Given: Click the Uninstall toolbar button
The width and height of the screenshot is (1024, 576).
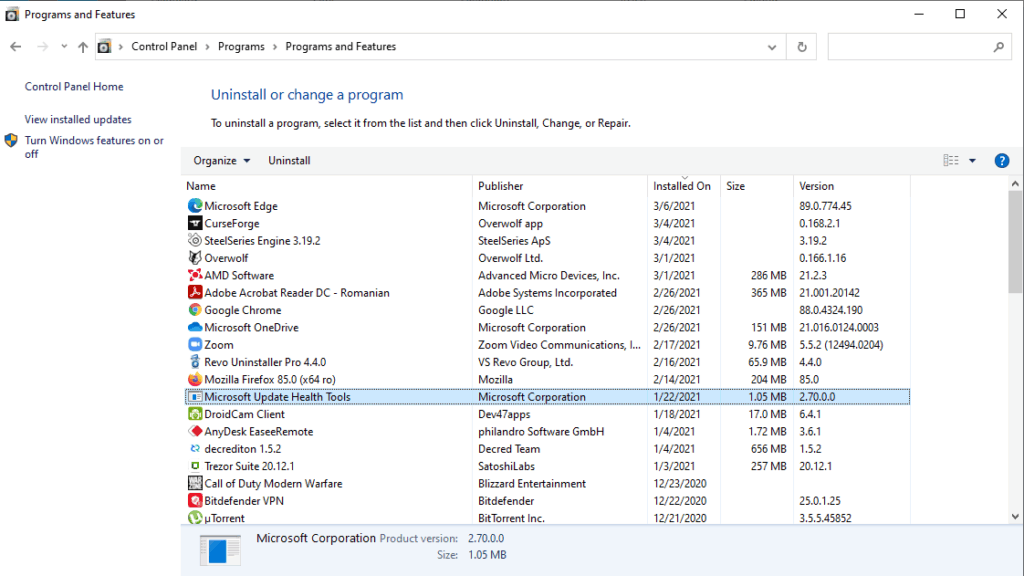Looking at the screenshot, I should pos(289,161).
